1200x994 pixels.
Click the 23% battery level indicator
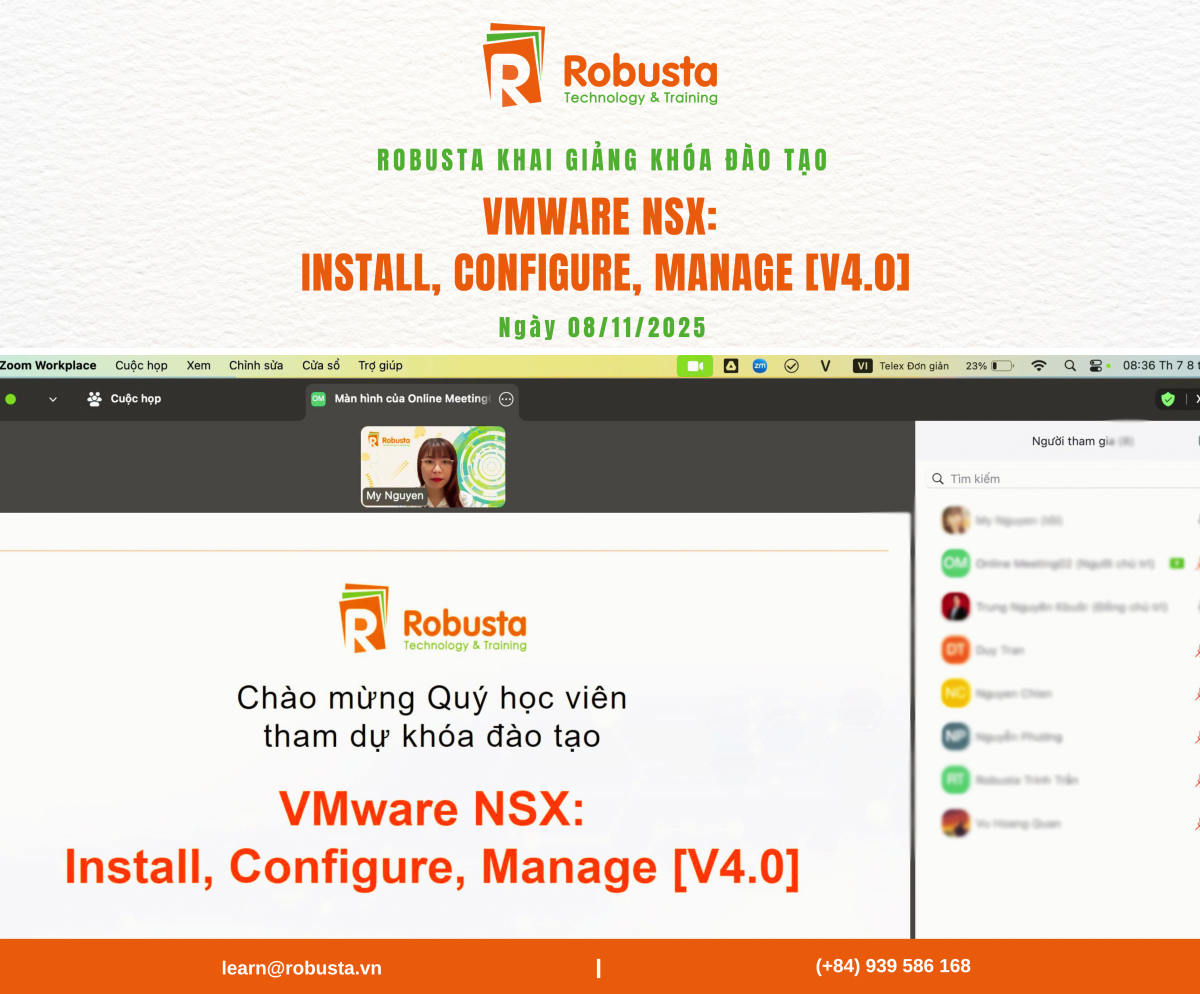pyautogui.click(x=977, y=366)
